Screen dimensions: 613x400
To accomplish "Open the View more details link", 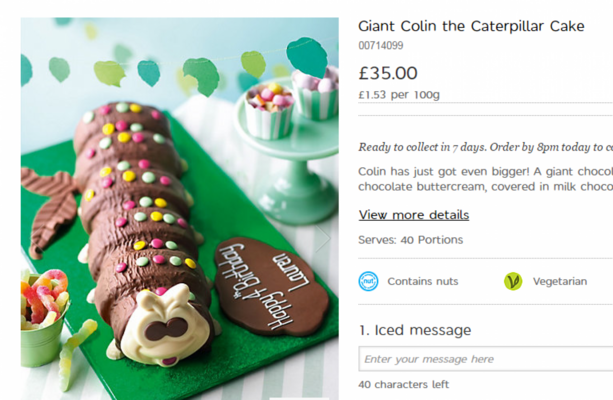I will (x=413, y=215).
